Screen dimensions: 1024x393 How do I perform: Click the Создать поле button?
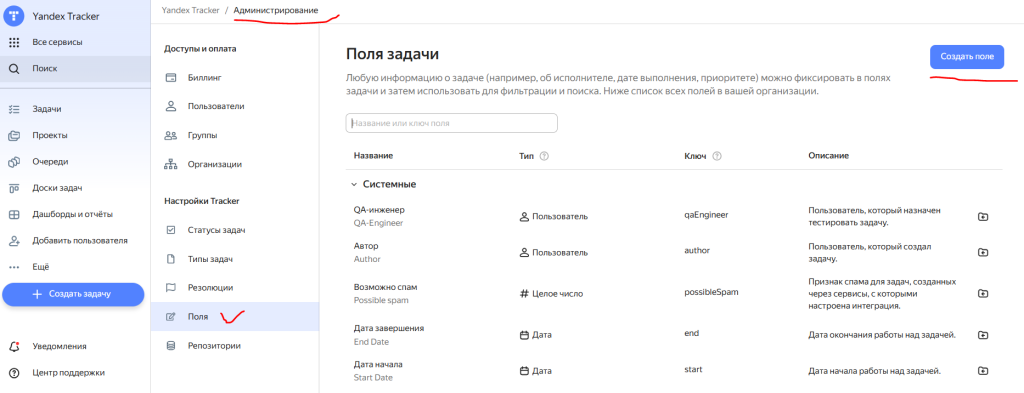[967, 57]
